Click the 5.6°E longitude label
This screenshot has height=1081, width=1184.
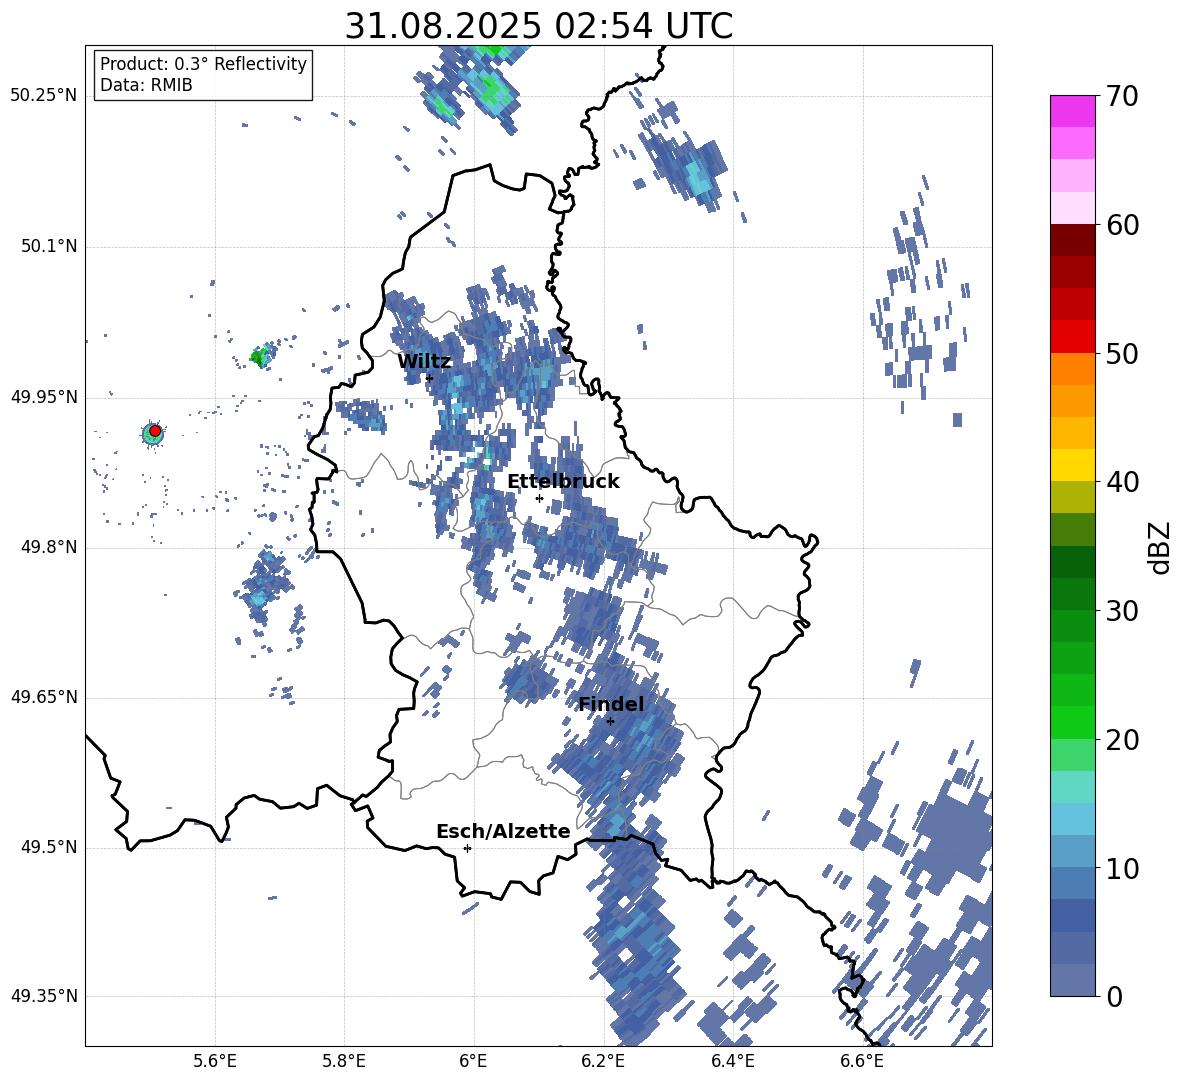pyautogui.click(x=215, y=1061)
